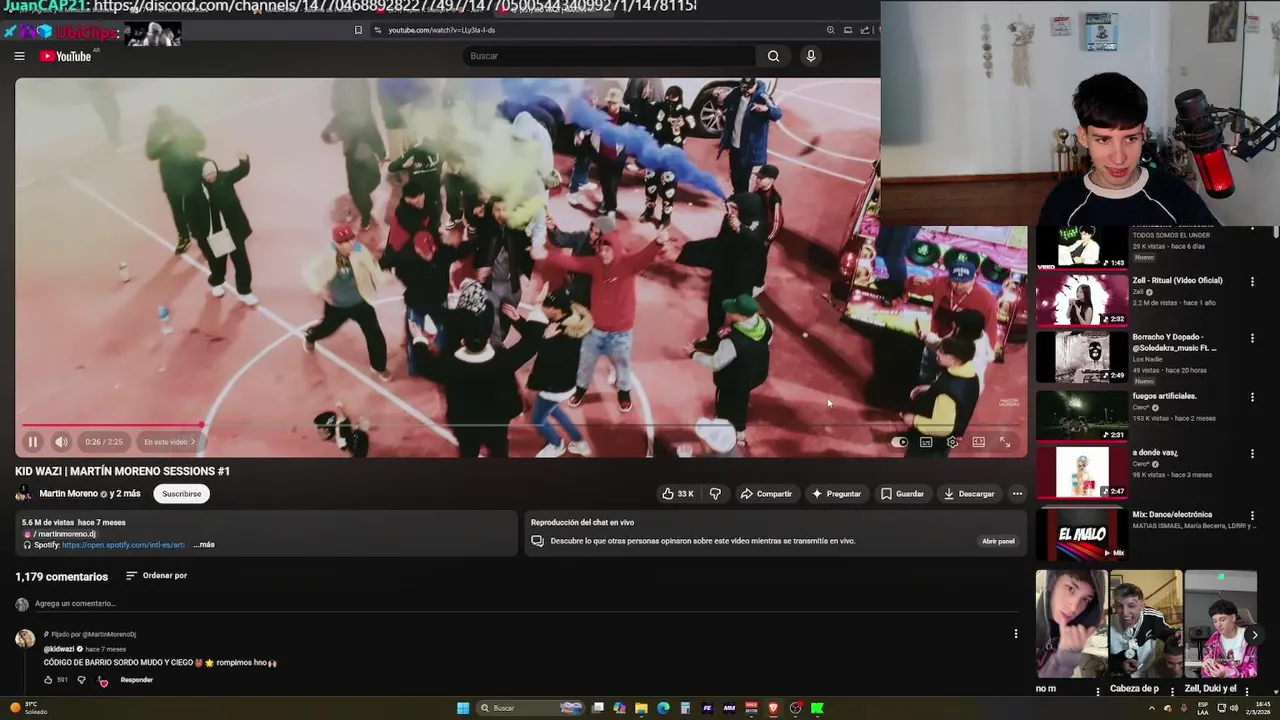Screen dimensions: 1280x720
Task: Open the 'Mix: Dance/electrónica' playlist thumbnail
Action: pos(1082,533)
